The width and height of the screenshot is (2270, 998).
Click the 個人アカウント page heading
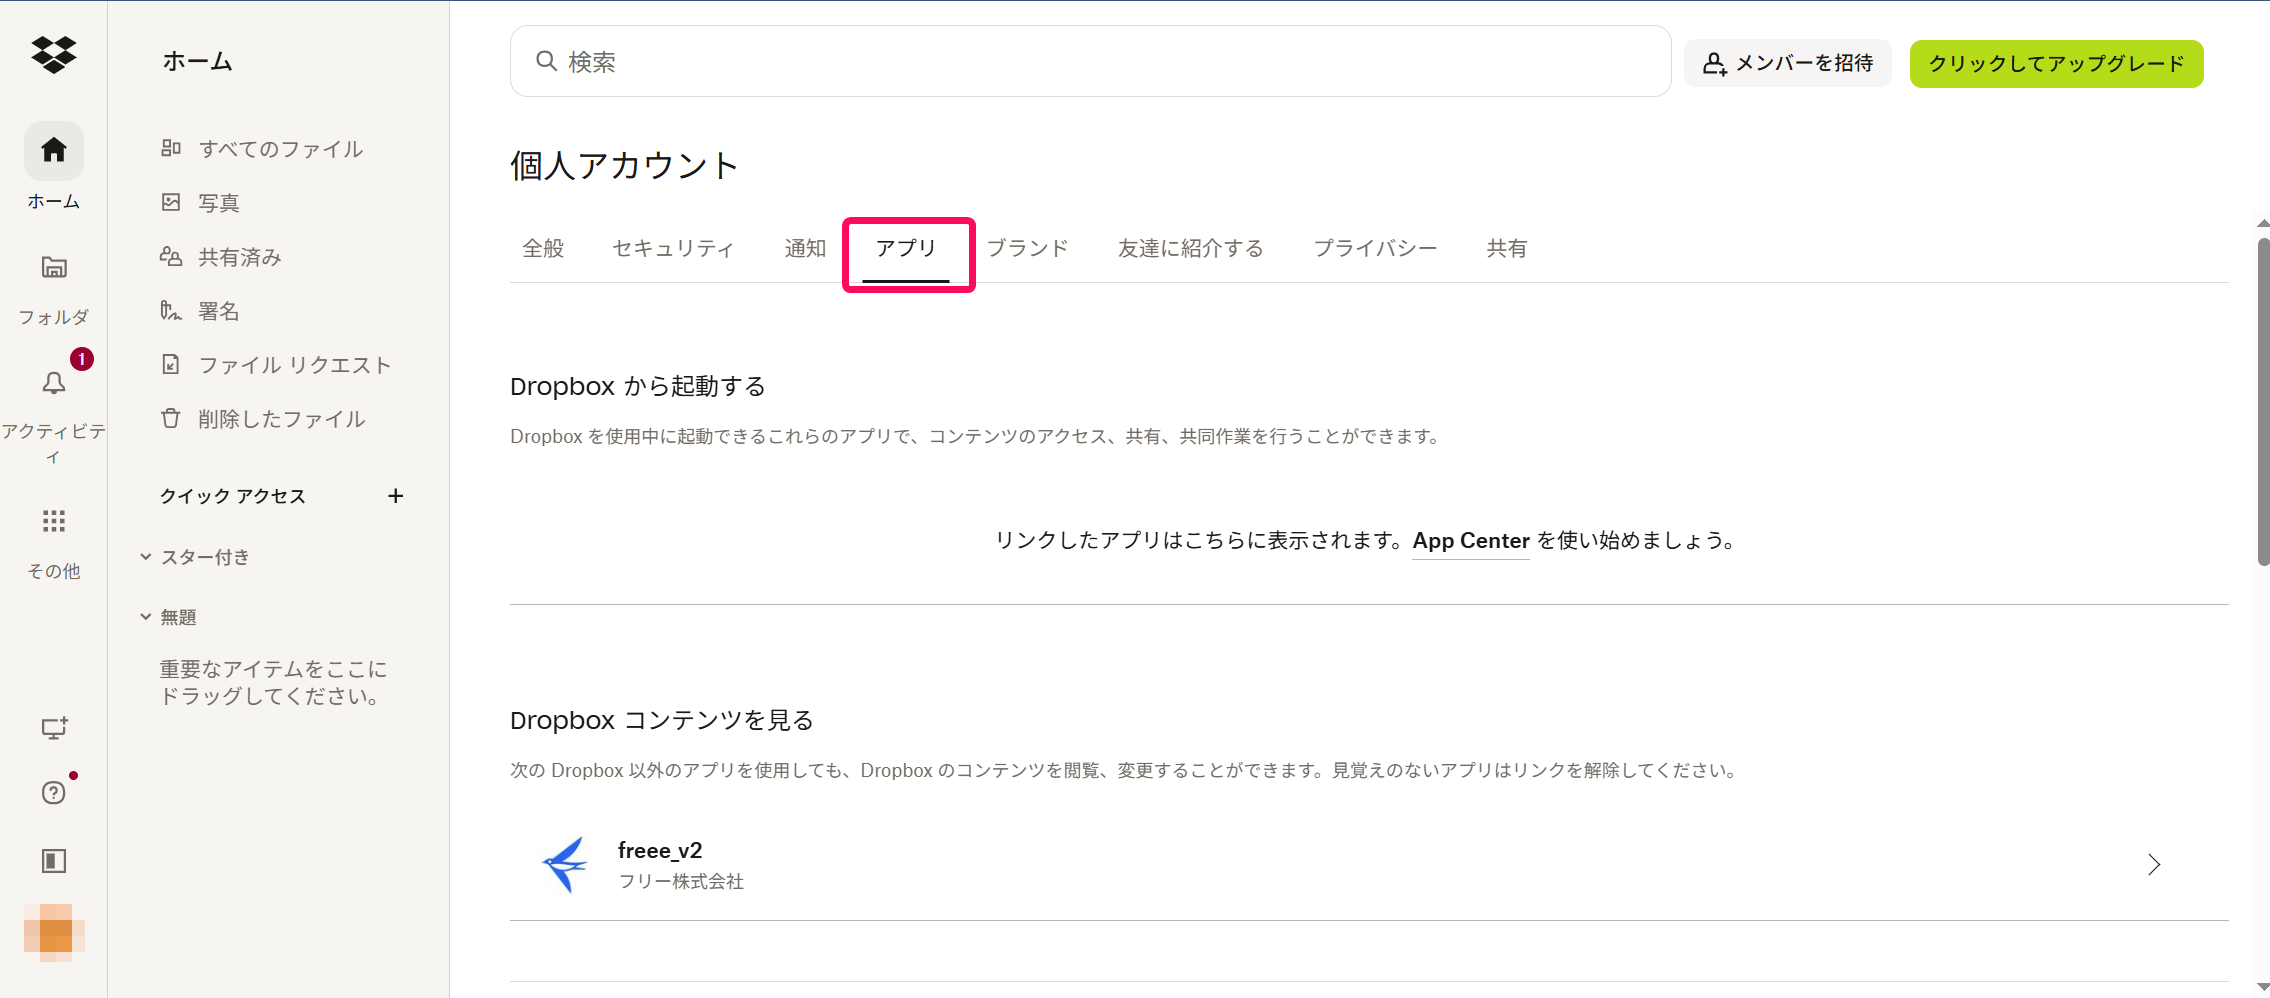click(625, 165)
